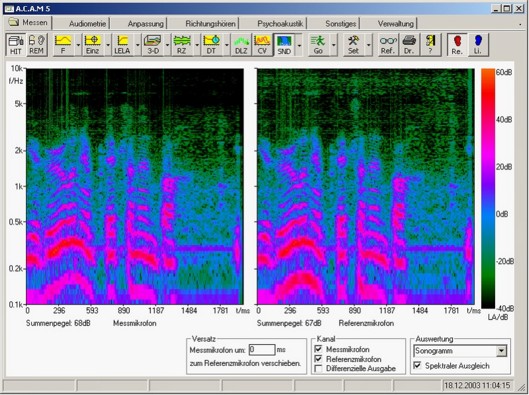Open the Ref. glasses button
The image size is (529, 395).
[388, 45]
